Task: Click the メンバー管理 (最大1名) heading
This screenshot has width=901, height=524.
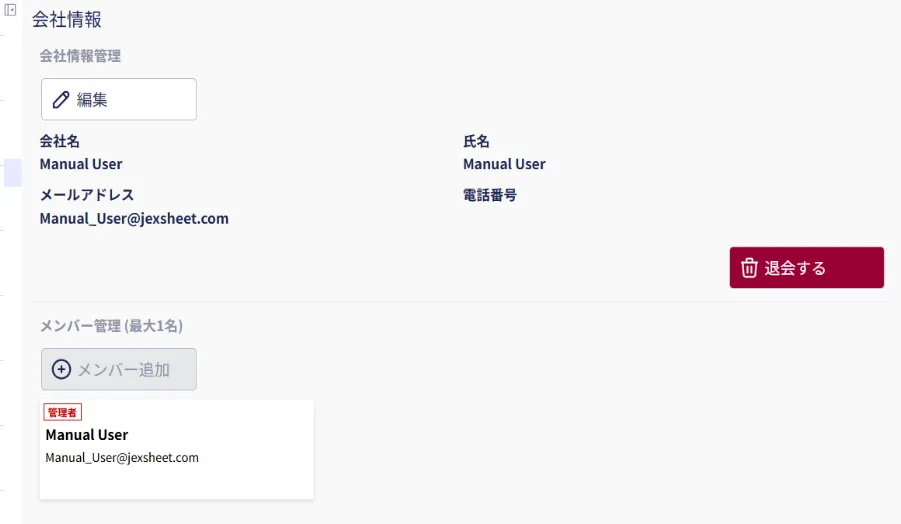Action: point(111,326)
